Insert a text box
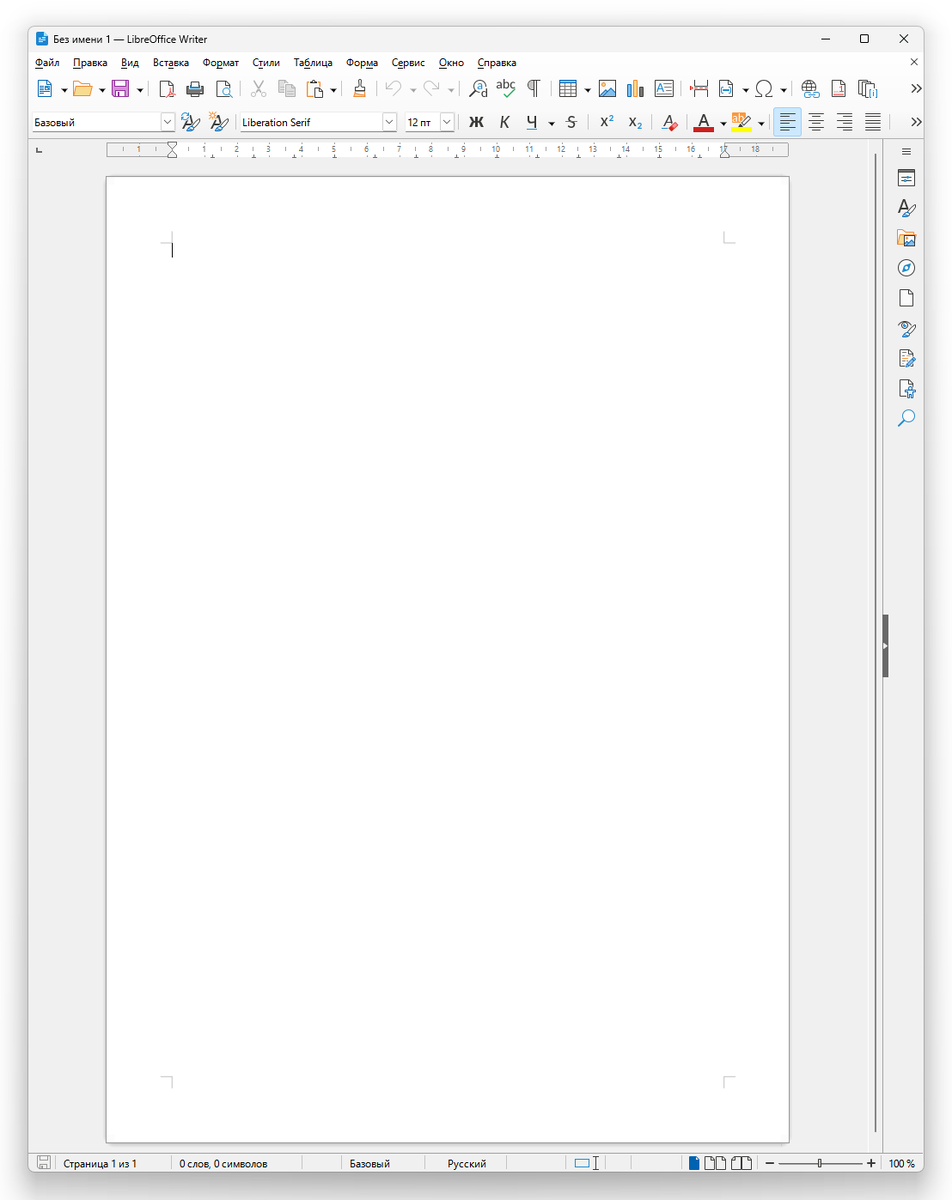 coord(664,89)
